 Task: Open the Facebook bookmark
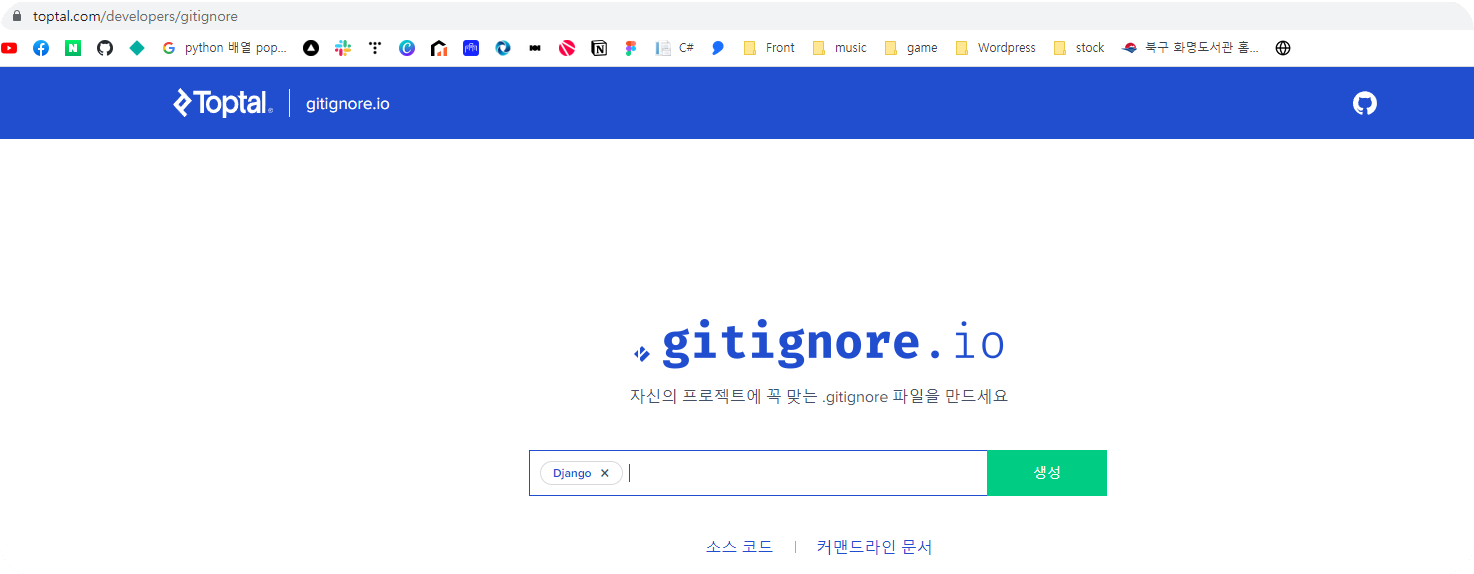41,48
